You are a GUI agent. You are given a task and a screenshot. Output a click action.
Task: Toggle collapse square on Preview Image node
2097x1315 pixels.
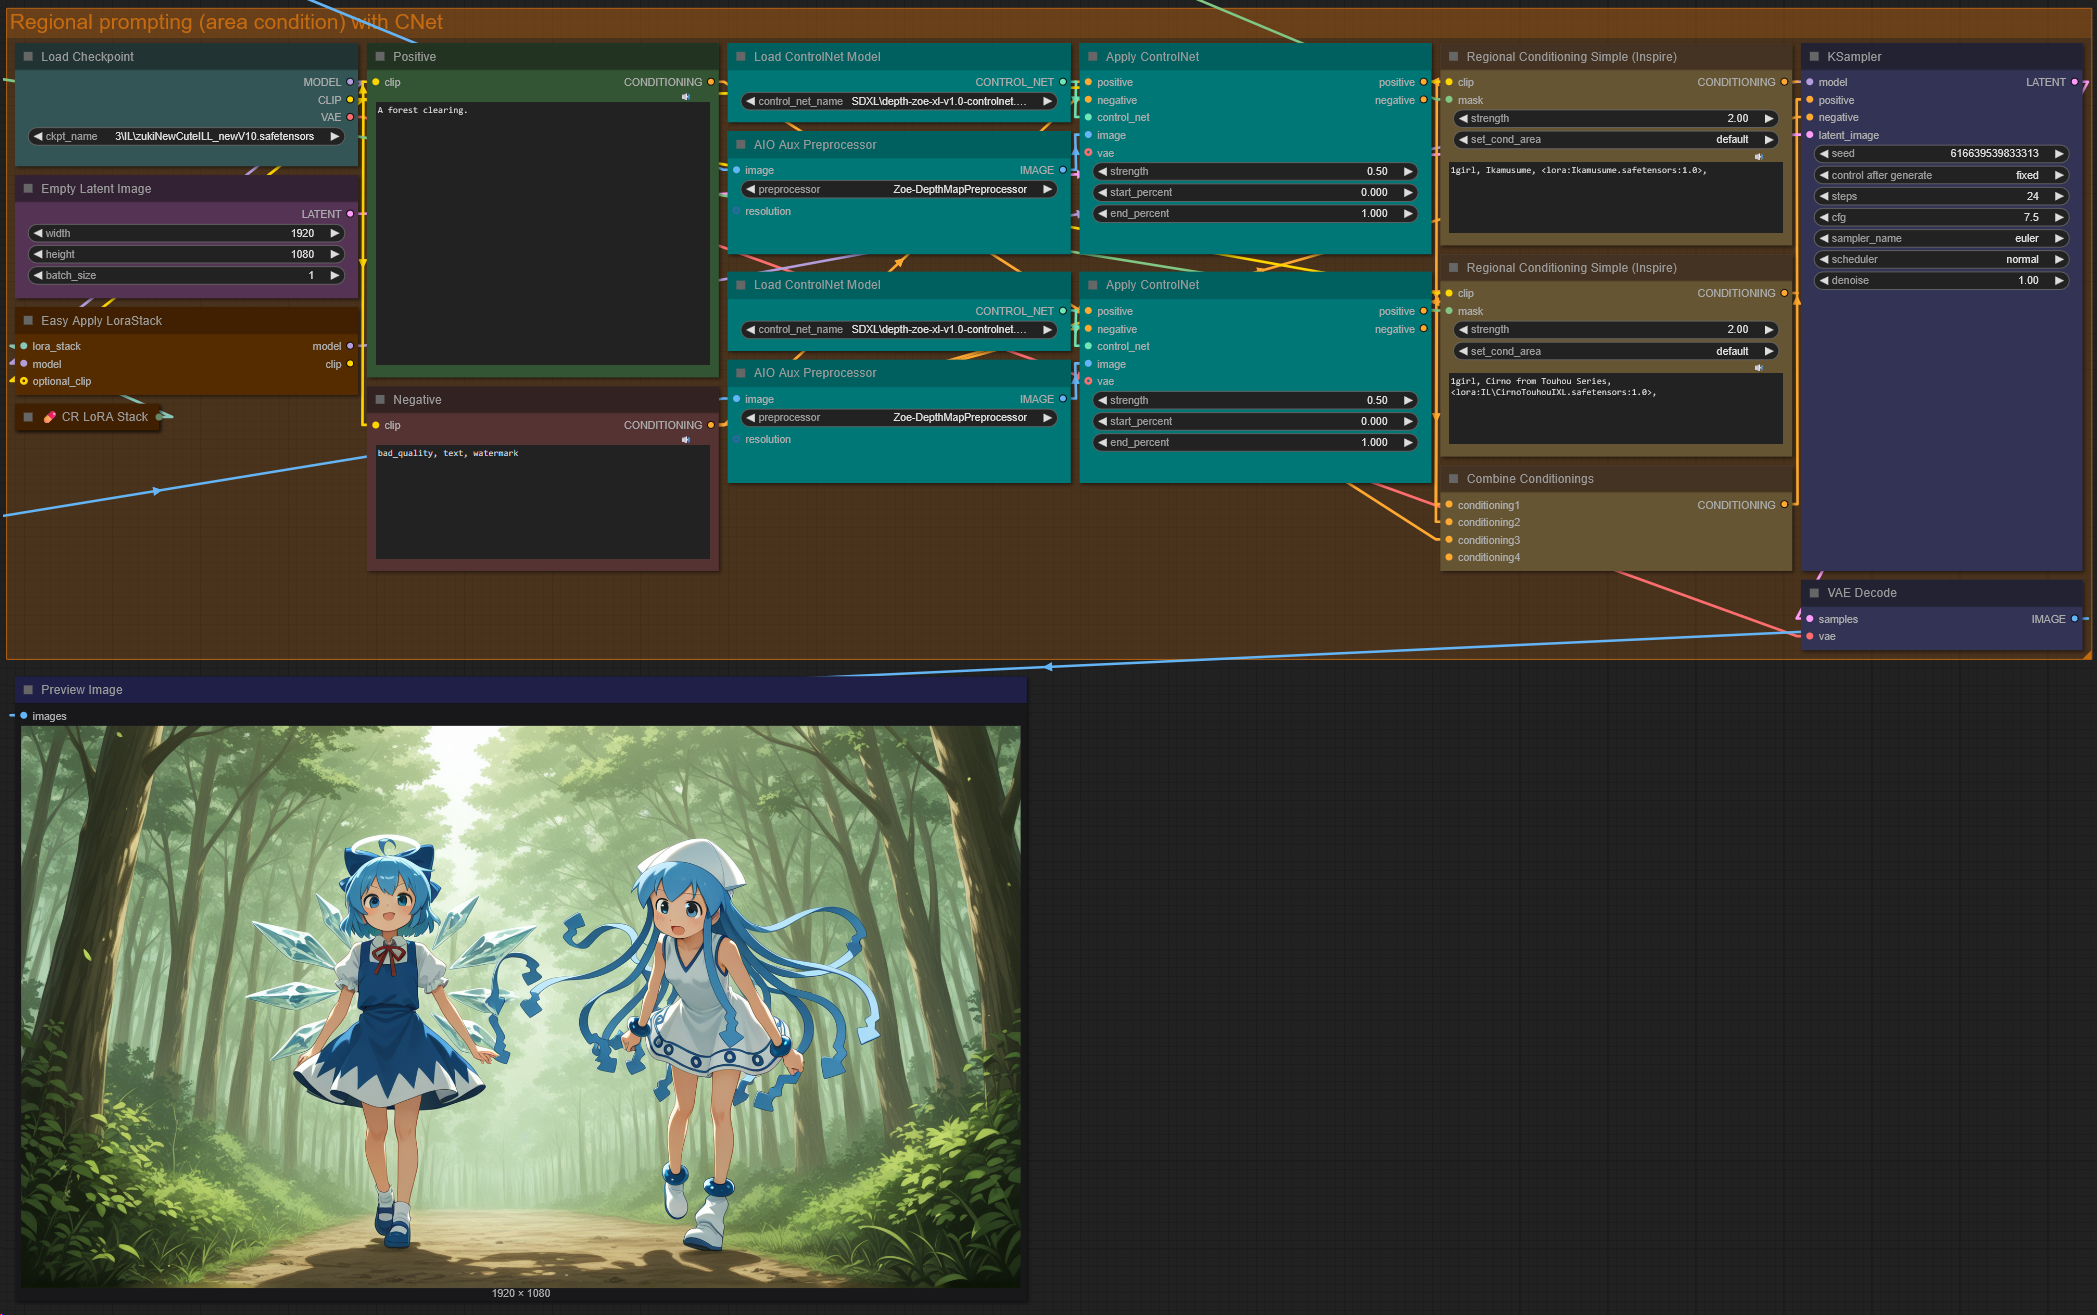29,690
